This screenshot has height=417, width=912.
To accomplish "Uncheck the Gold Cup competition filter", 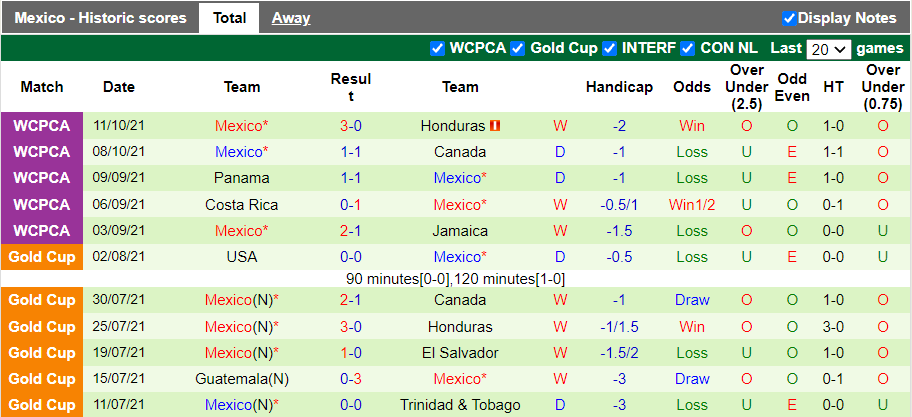I will [x=517, y=48].
